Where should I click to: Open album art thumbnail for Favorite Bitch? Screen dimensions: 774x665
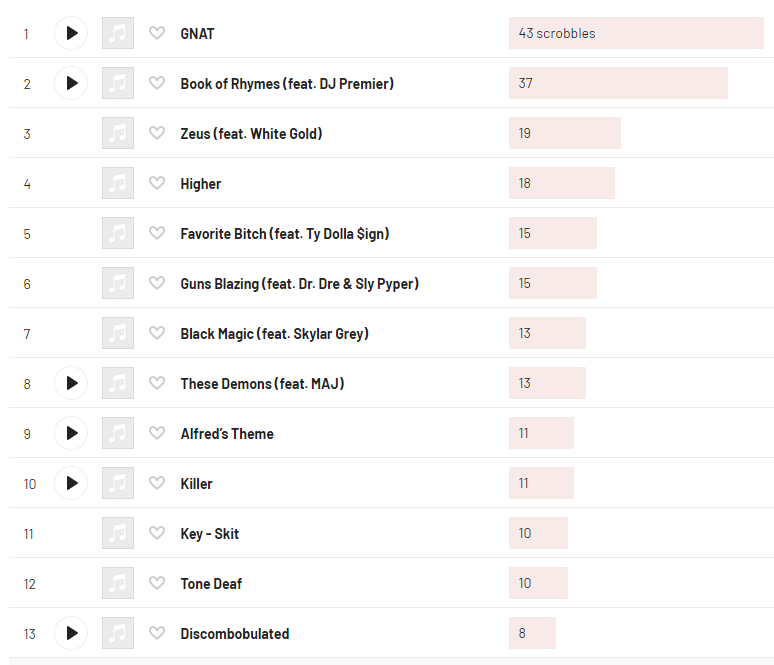point(118,233)
